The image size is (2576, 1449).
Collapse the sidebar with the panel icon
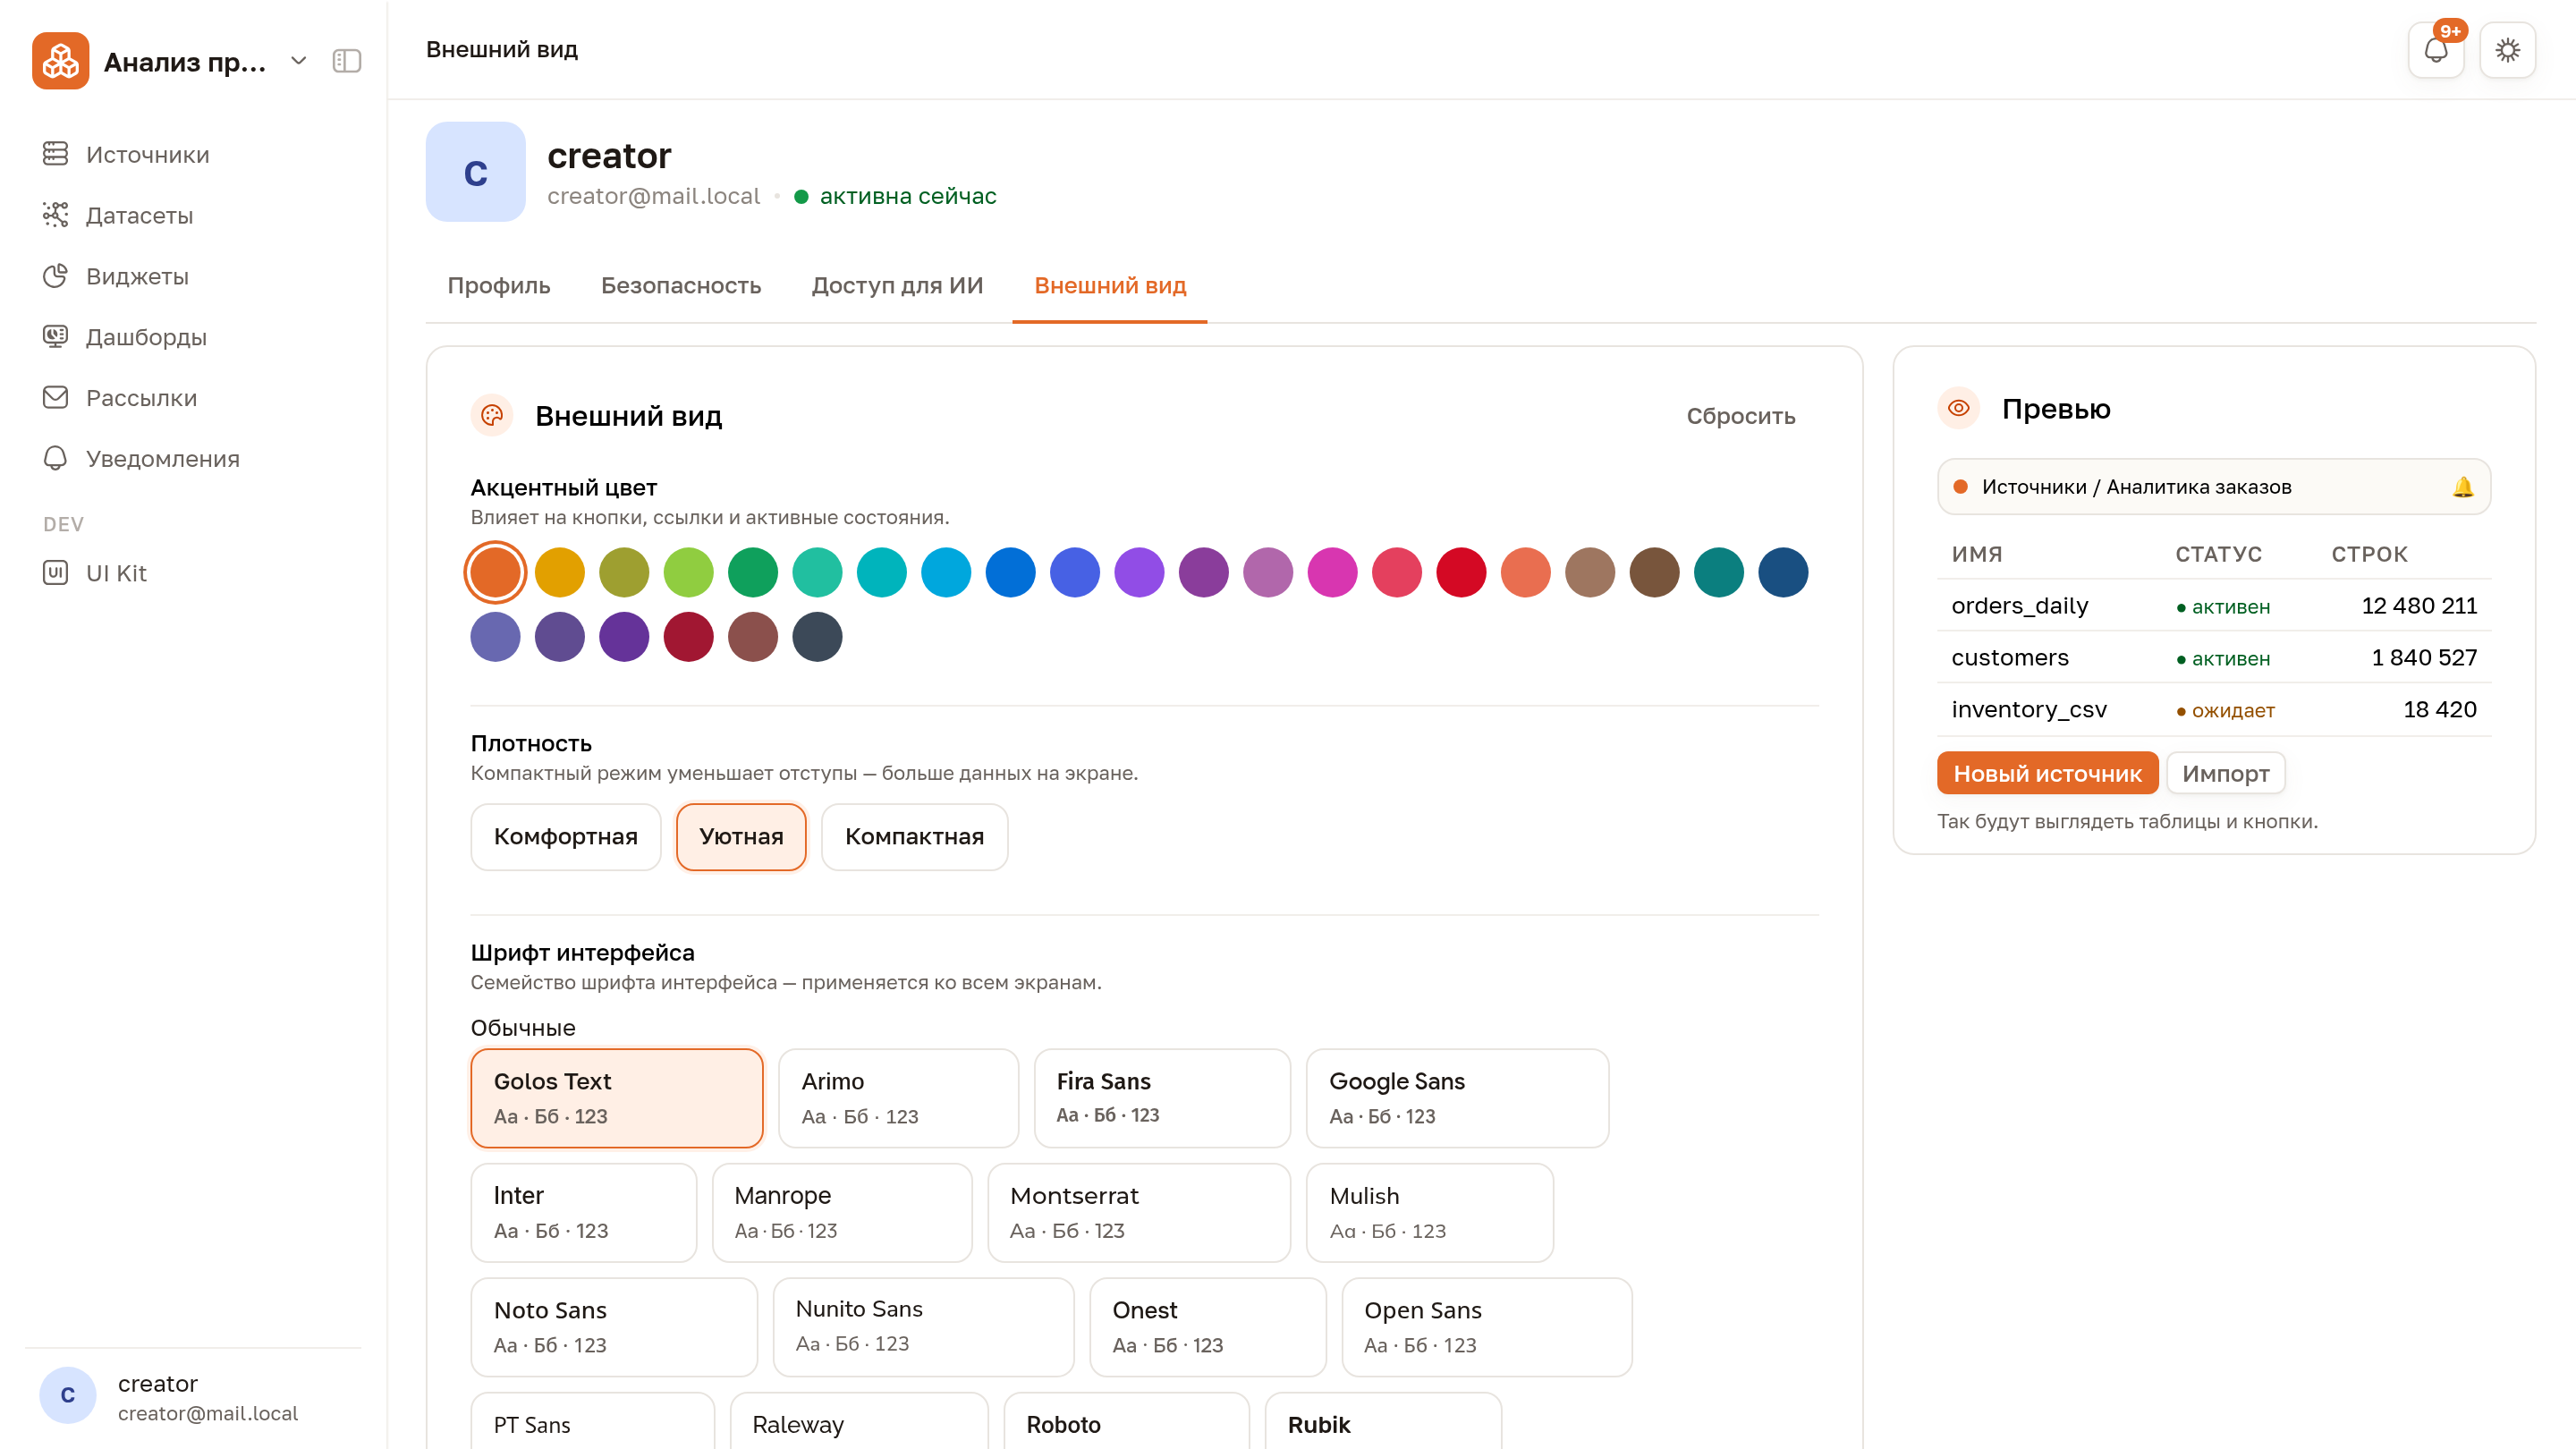pos(347,61)
